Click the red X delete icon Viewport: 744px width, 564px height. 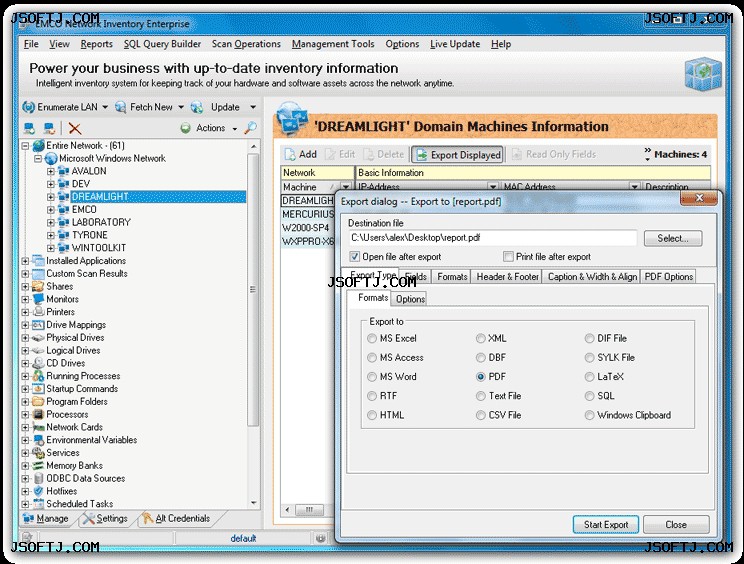74,128
